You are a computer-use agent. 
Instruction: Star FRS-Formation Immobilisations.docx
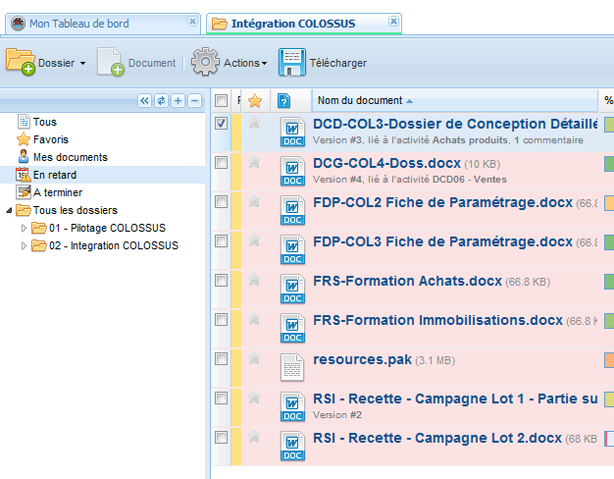pyautogui.click(x=255, y=318)
